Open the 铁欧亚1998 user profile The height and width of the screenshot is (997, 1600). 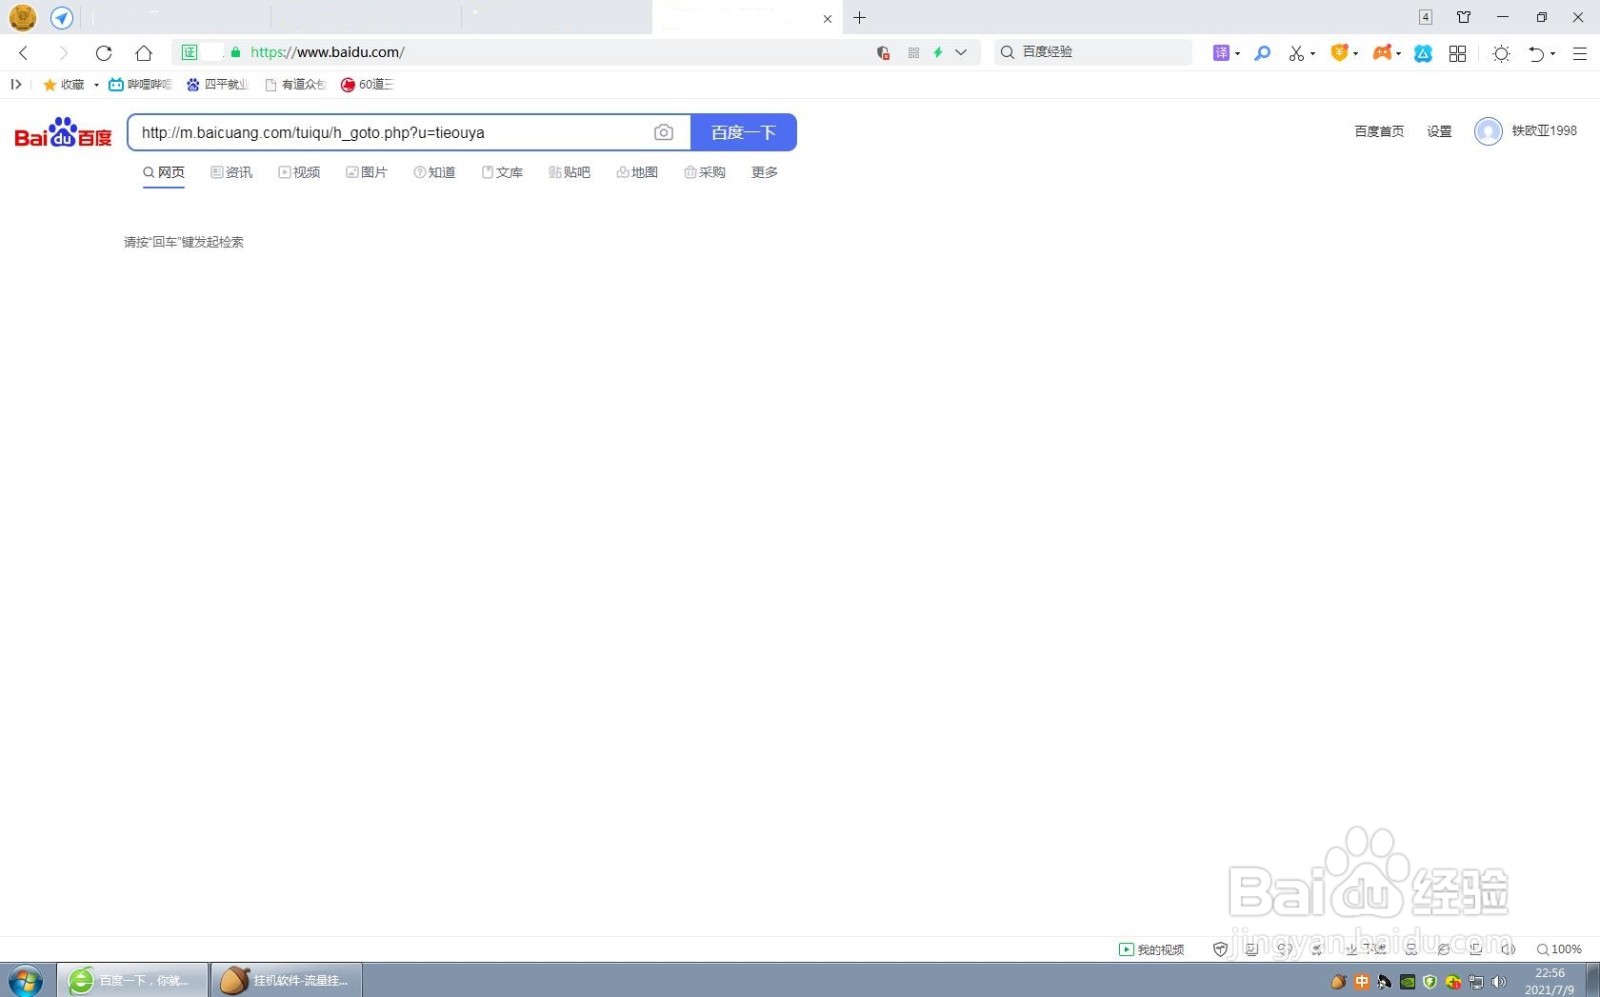point(1526,131)
